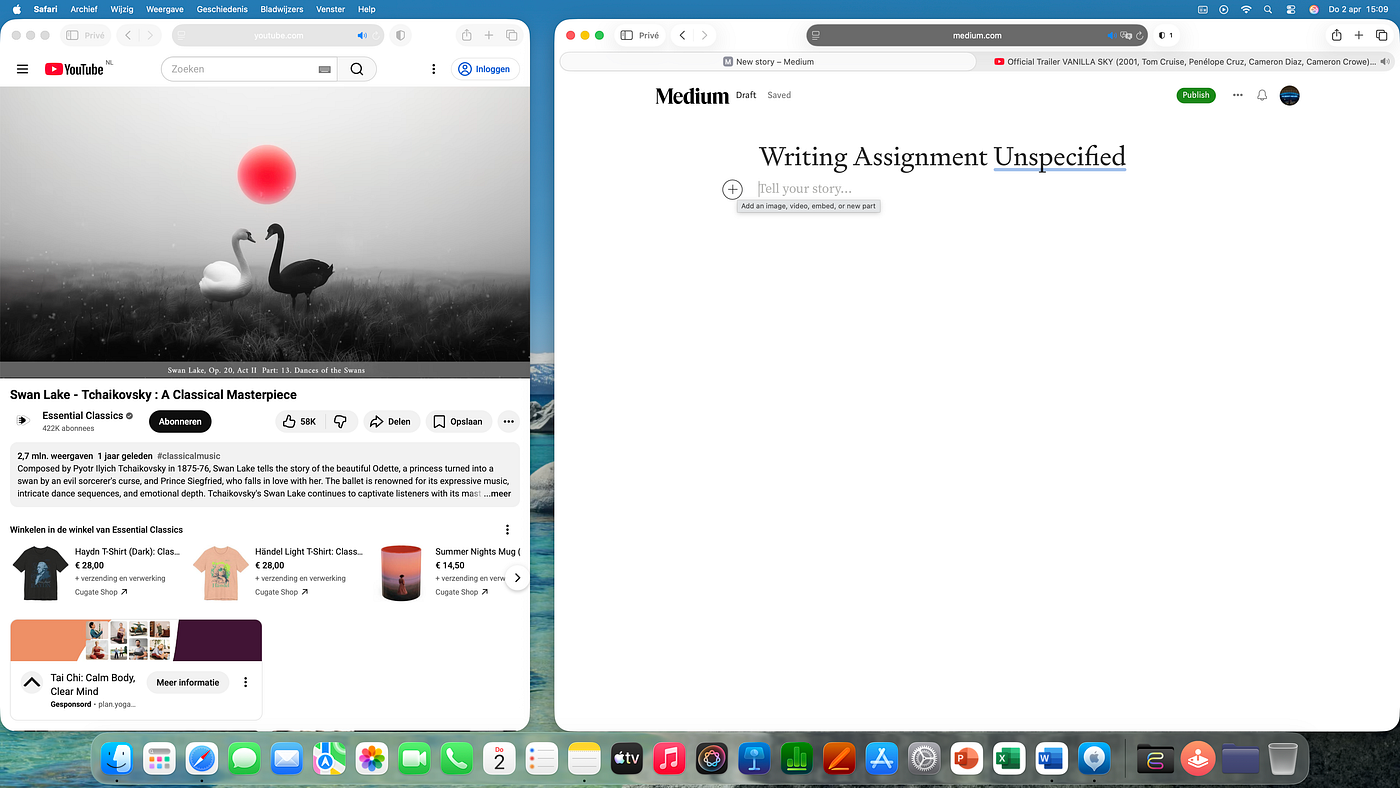Share medium.com page from the Safari toolbar

coord(1336,35)
